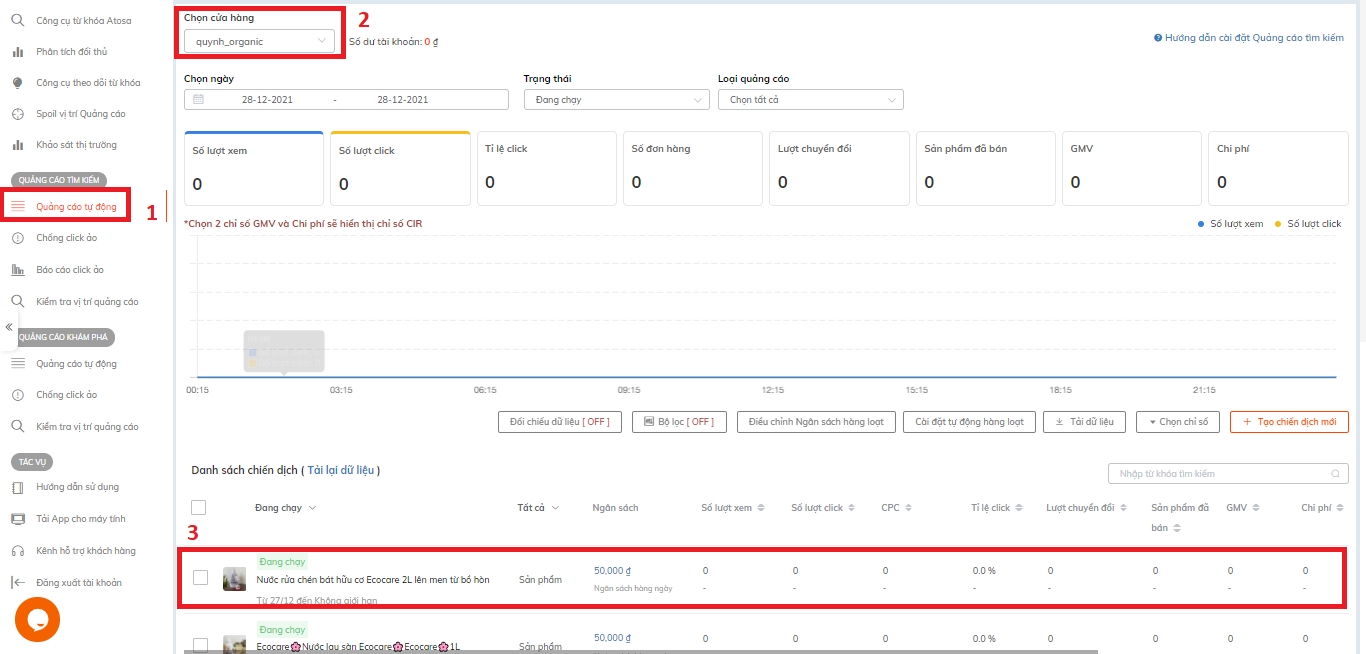Viewport: 1366px width, 654px height.
Task: Check the Nước rửa chén campaign checkbox
Action: coord(200,577)
